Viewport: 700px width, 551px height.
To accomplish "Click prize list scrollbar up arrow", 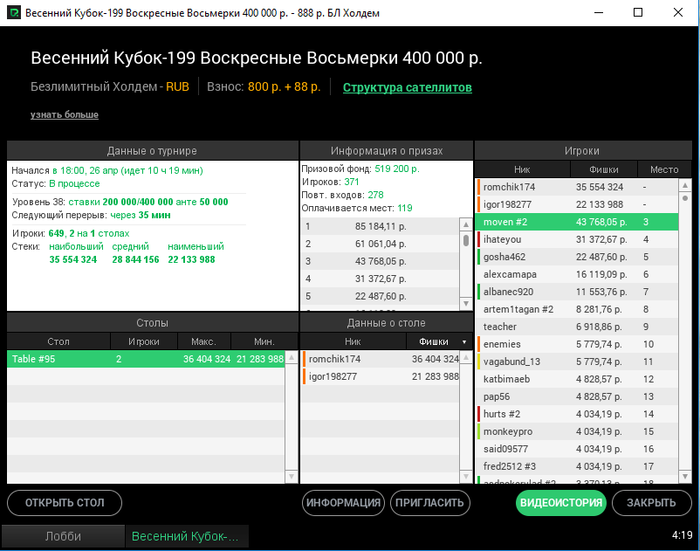I will (x=466, y=224).
